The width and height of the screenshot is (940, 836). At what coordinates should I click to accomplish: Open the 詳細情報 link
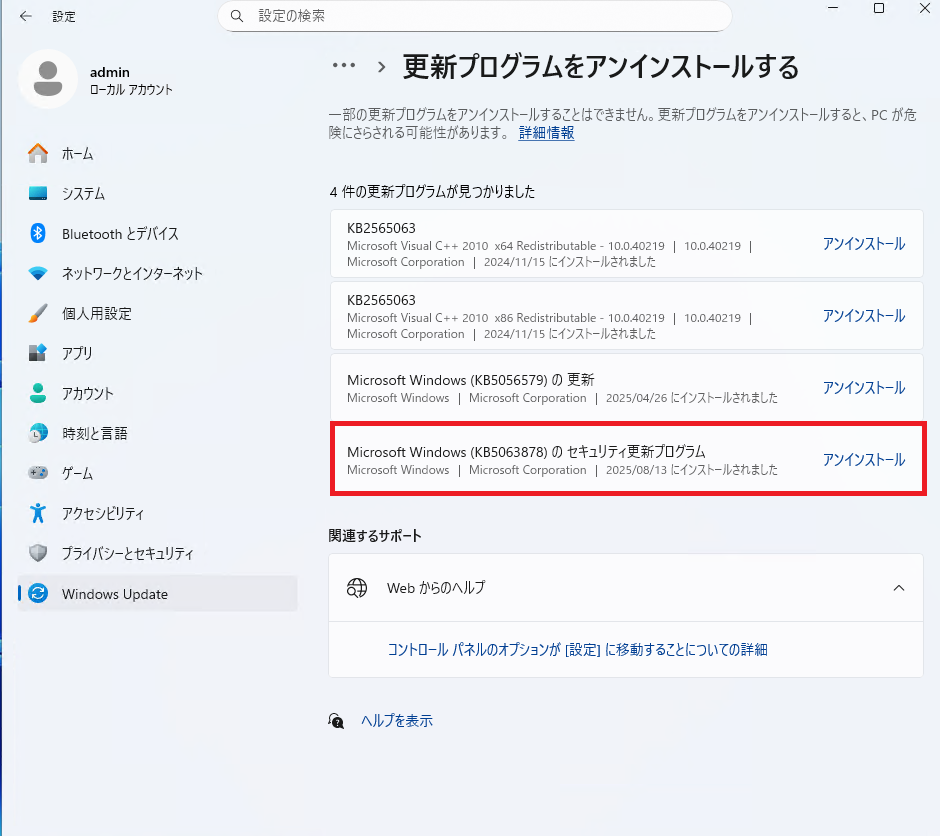pos(546,132)
